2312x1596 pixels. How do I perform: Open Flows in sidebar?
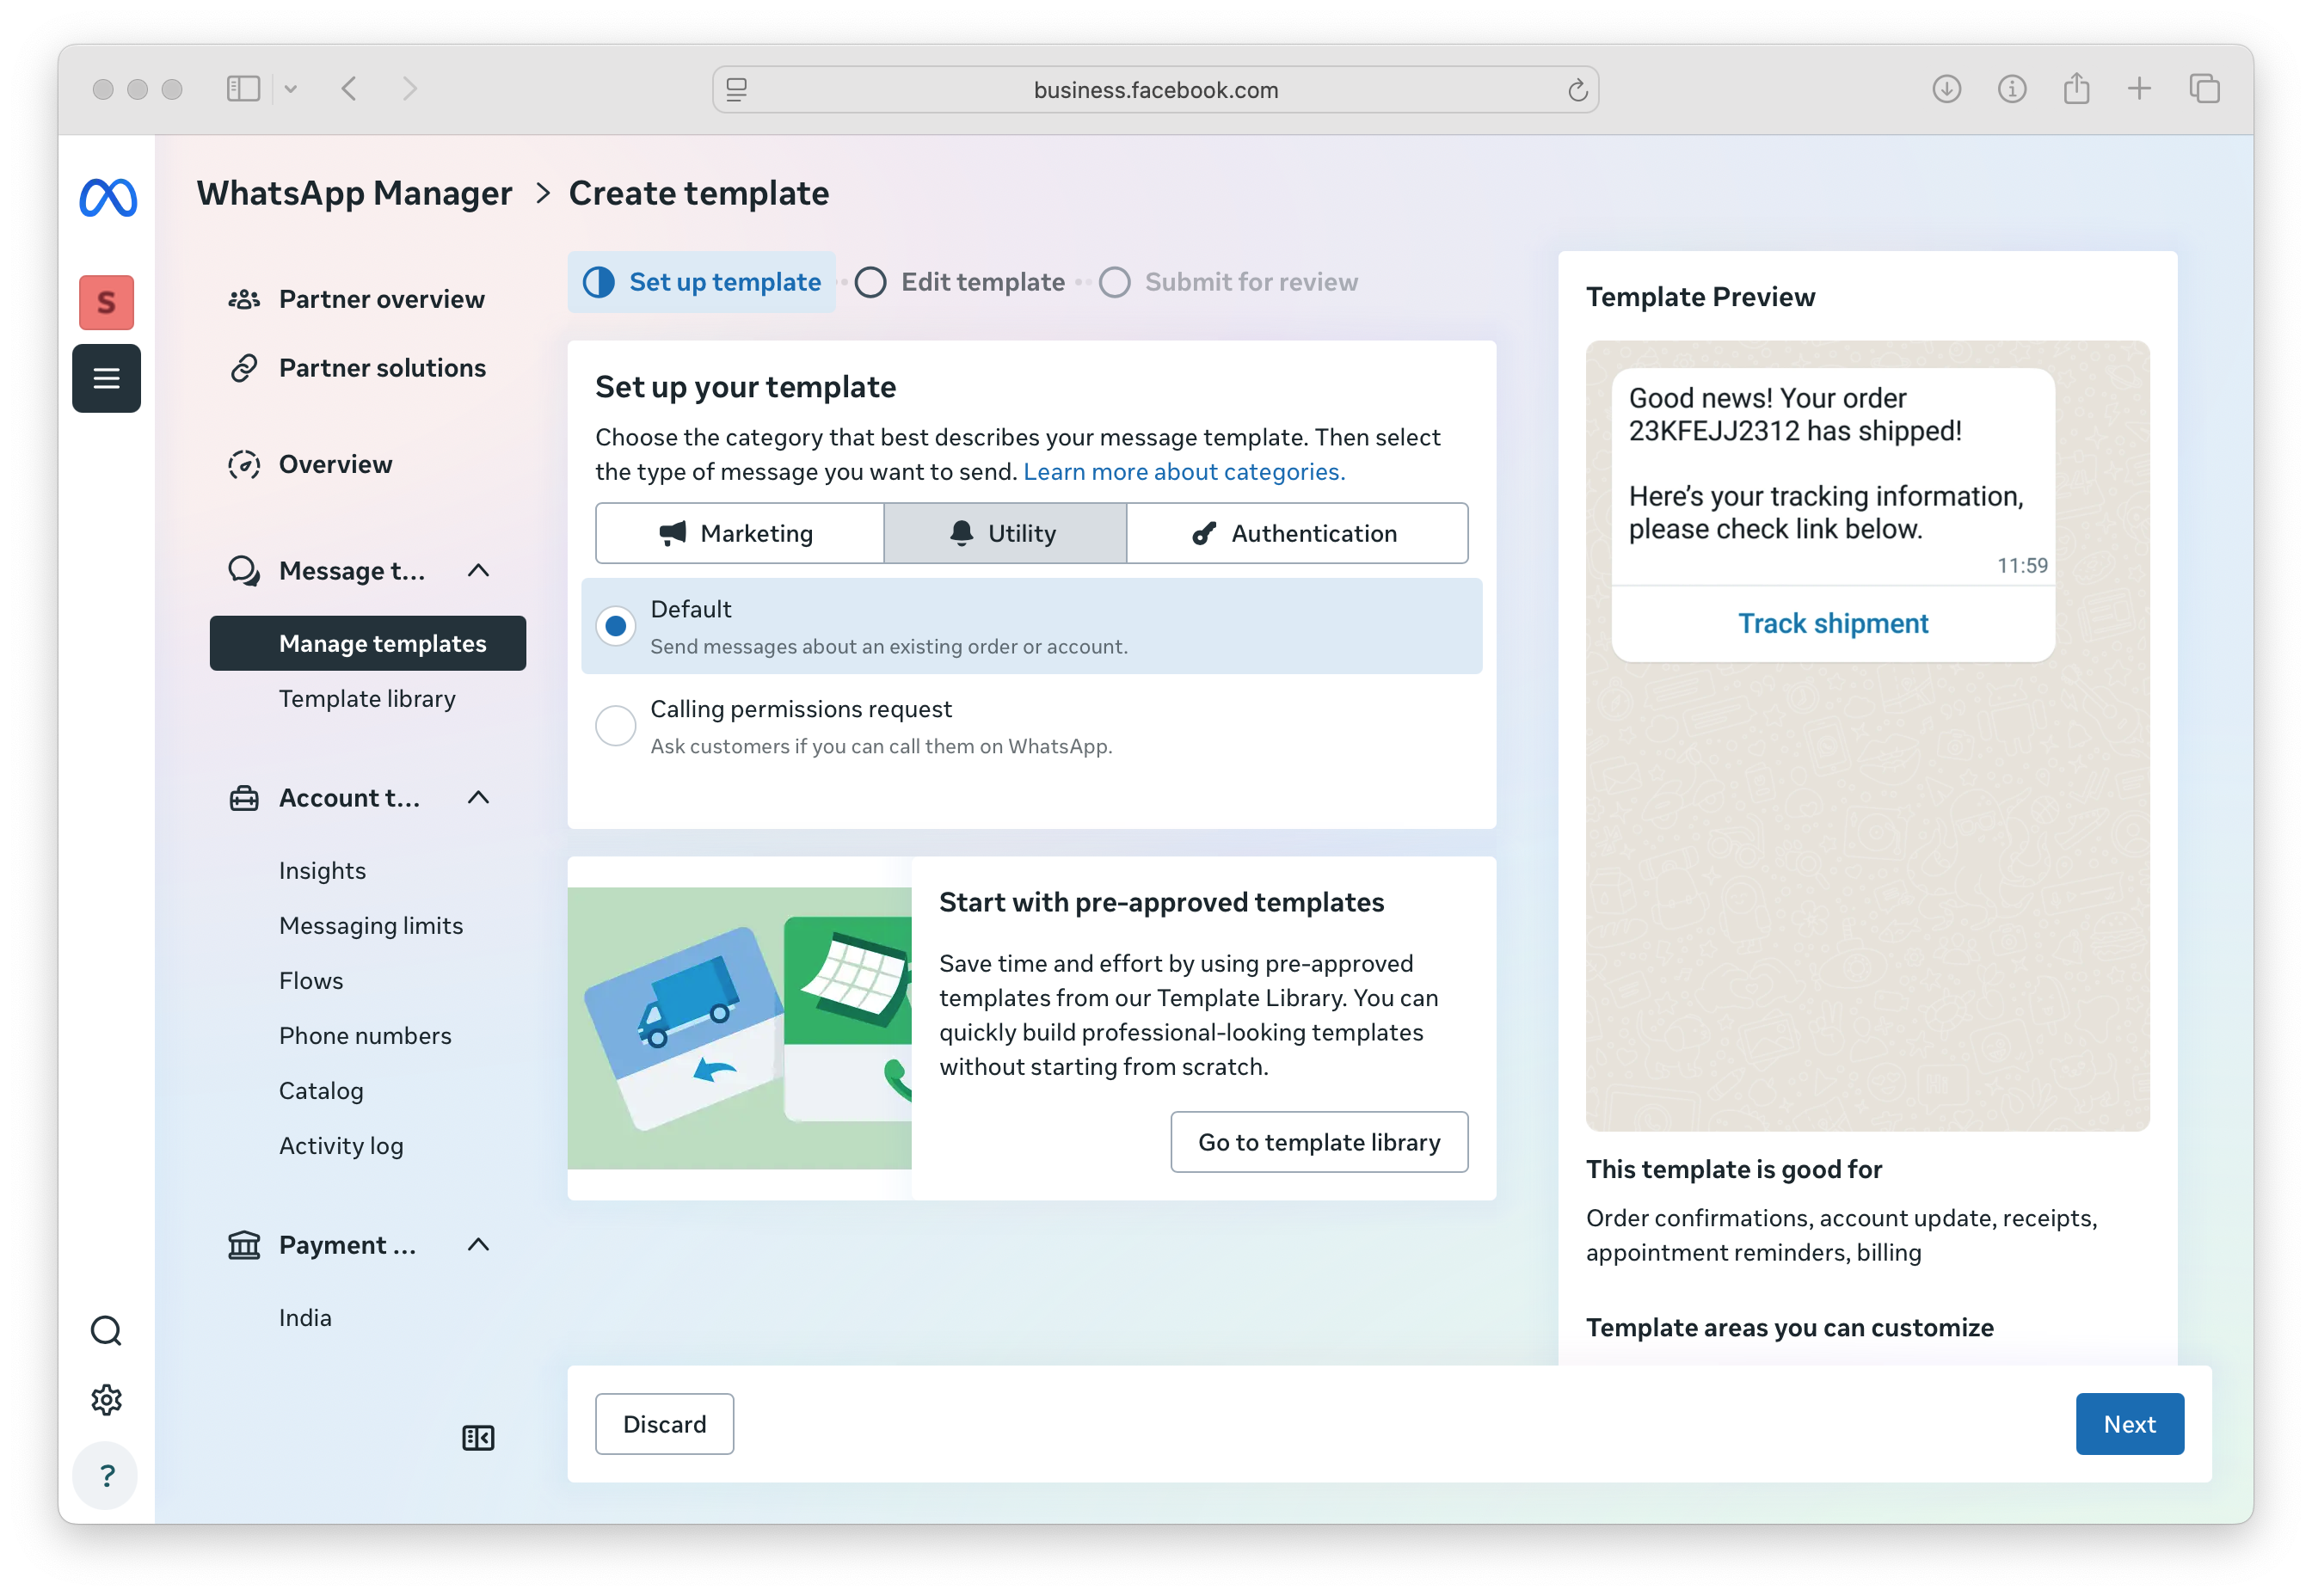point(311,980)
